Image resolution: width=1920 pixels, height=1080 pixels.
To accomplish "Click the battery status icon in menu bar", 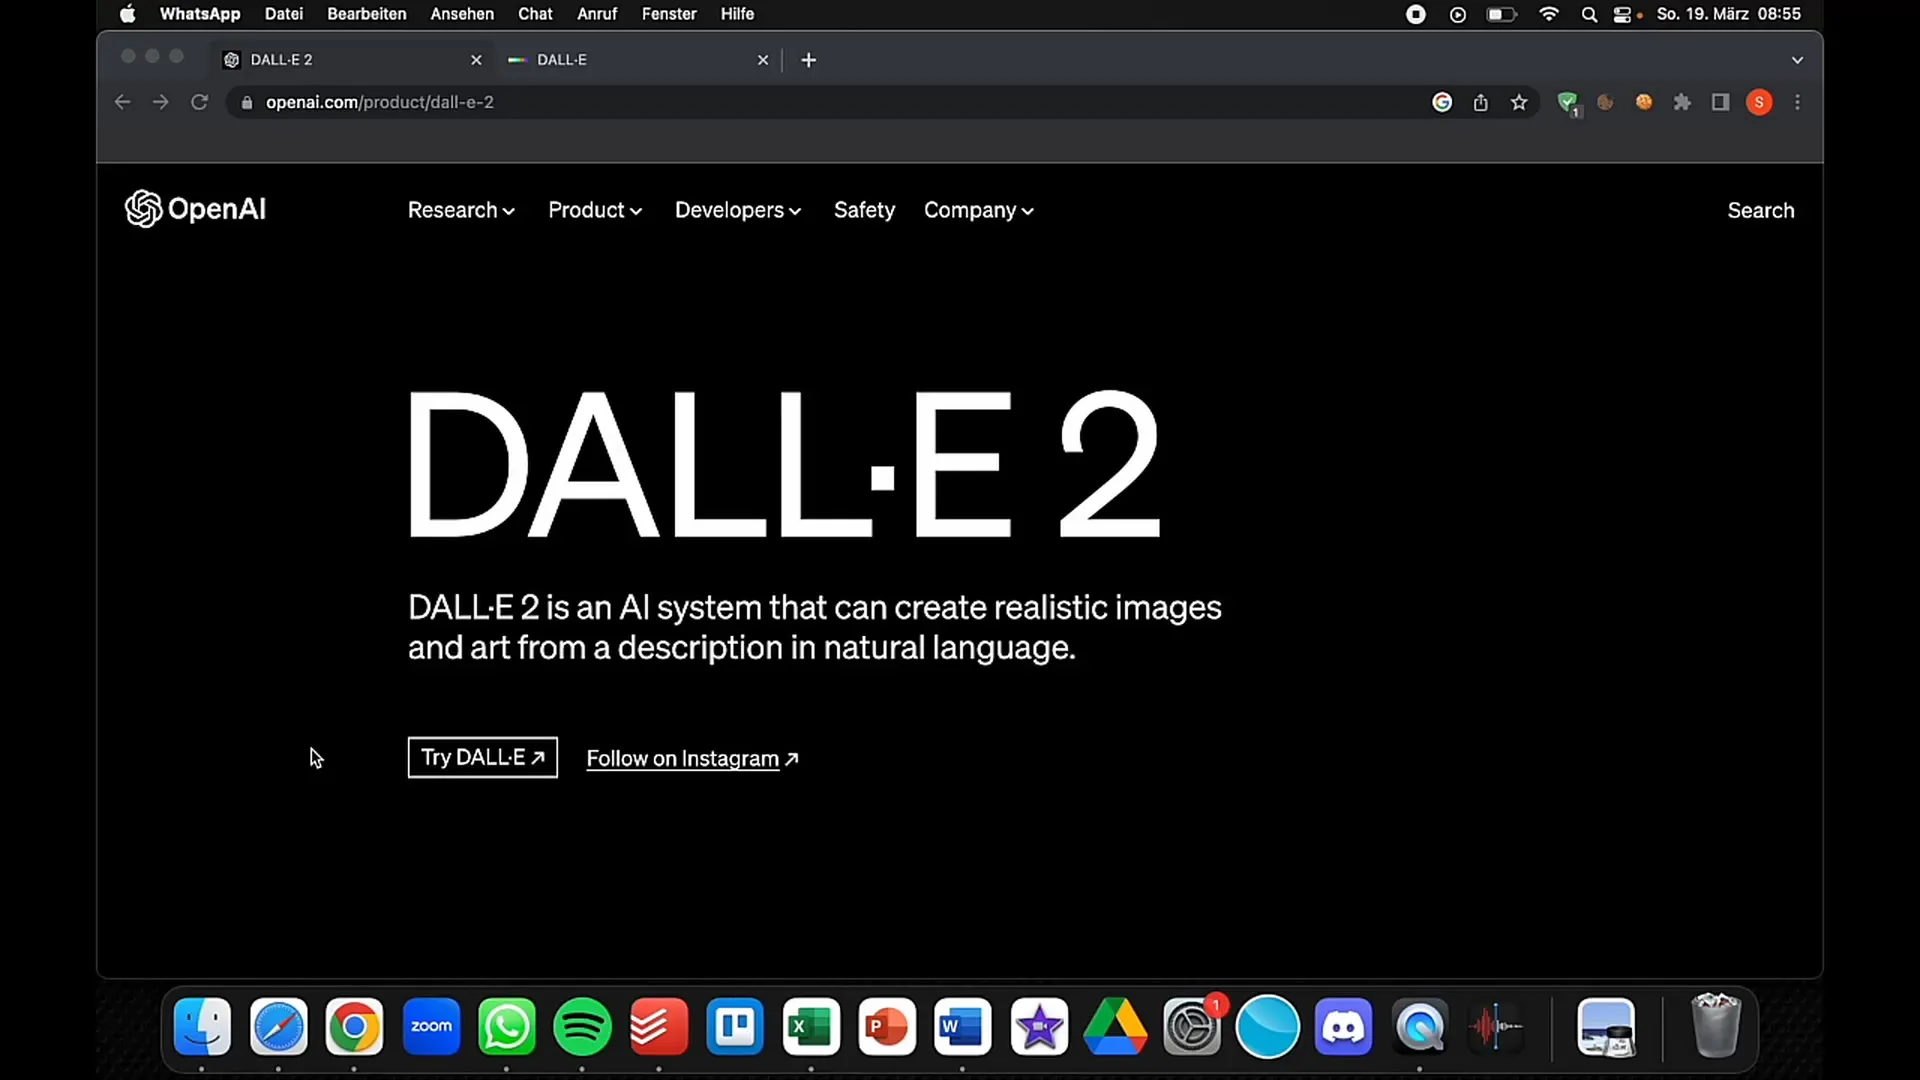I will (x=1502, y=13).
